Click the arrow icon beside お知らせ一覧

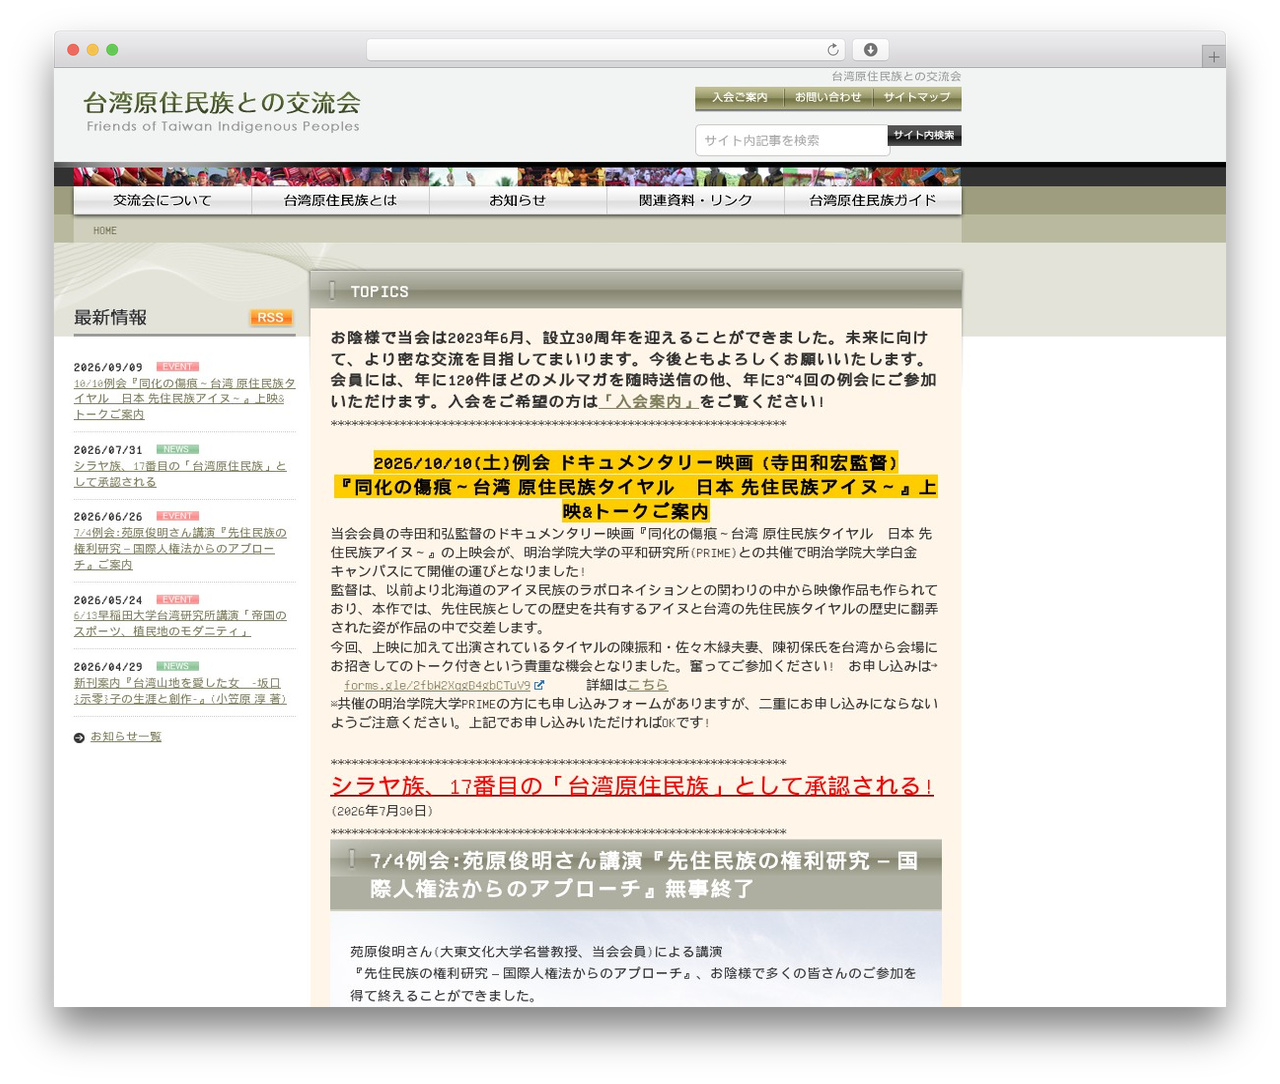(x=79, y=738)
